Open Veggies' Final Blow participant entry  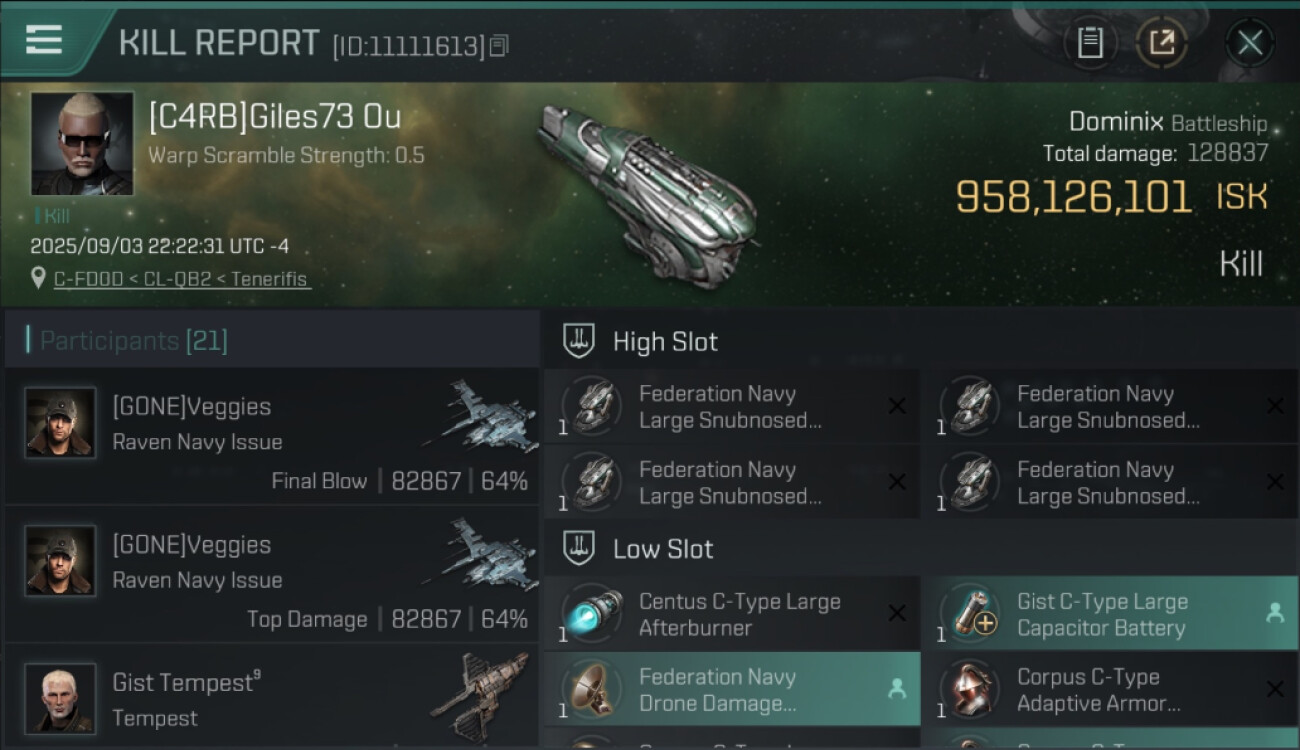[x=272, y=438]
